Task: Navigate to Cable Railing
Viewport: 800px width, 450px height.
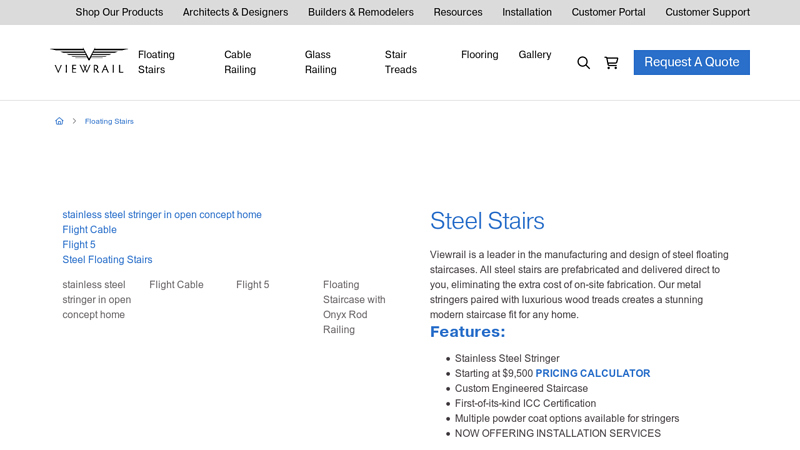Action: (x=240, y=62)
